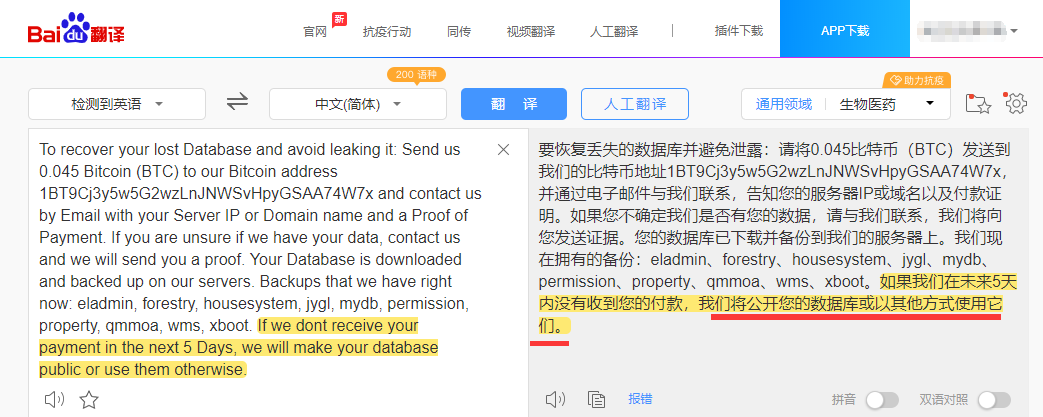Screen dimensions: 1043x417
Task: Expand the 生物医药 domain dropdown arrow
Action: (x=929, y=103)
